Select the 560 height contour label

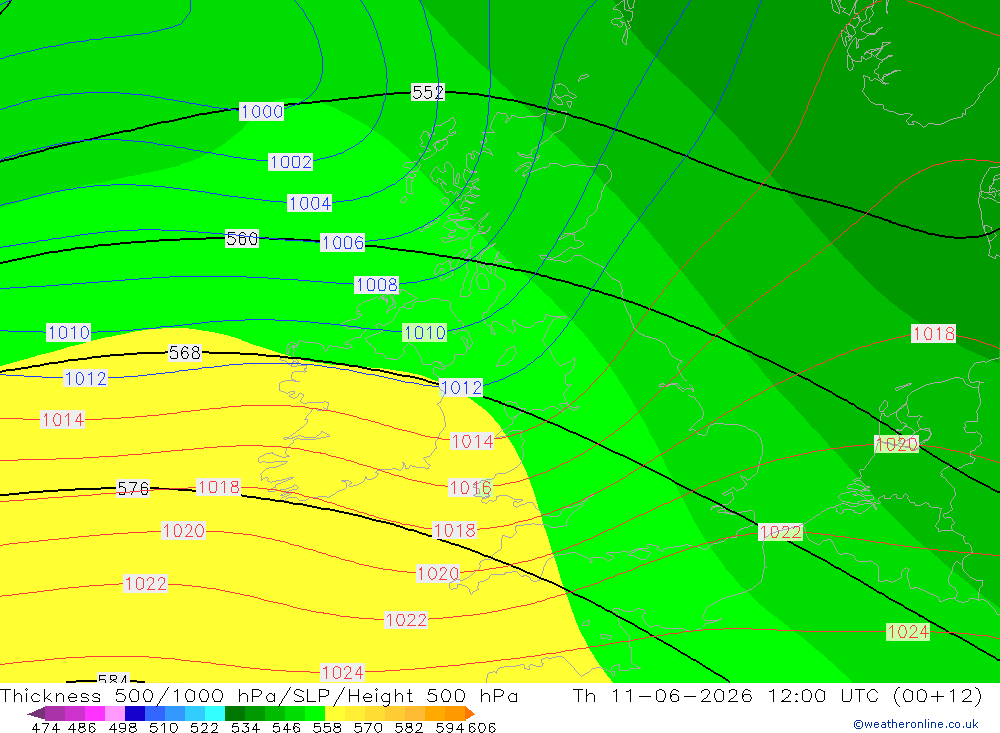[242, 239]
